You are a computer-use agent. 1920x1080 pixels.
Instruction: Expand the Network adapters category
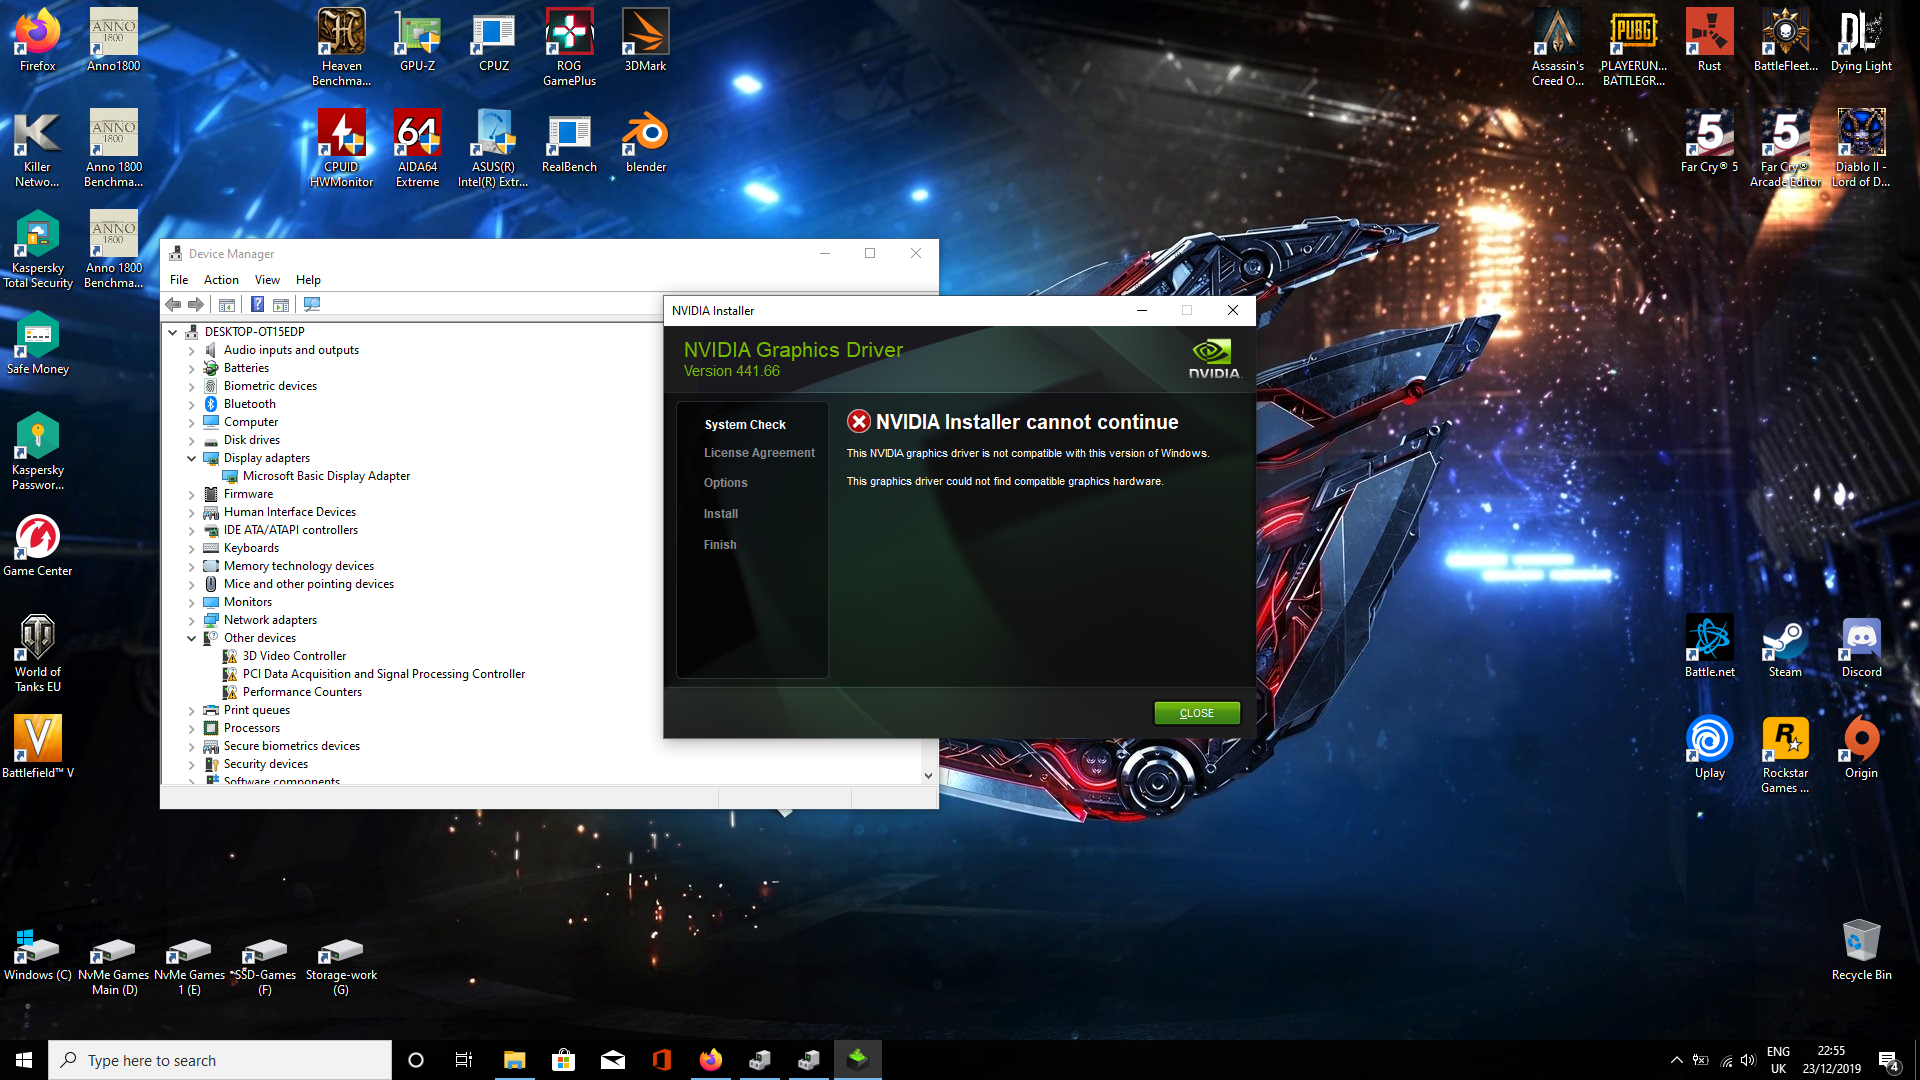coord(191,620)
